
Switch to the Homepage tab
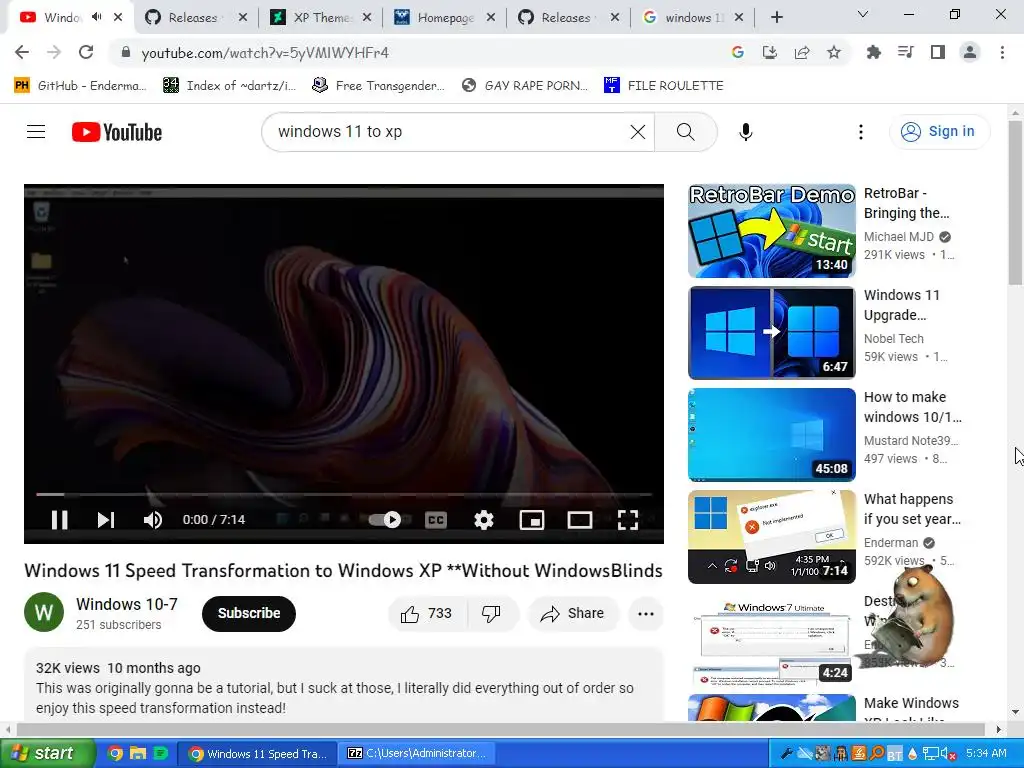pos(444,18)
